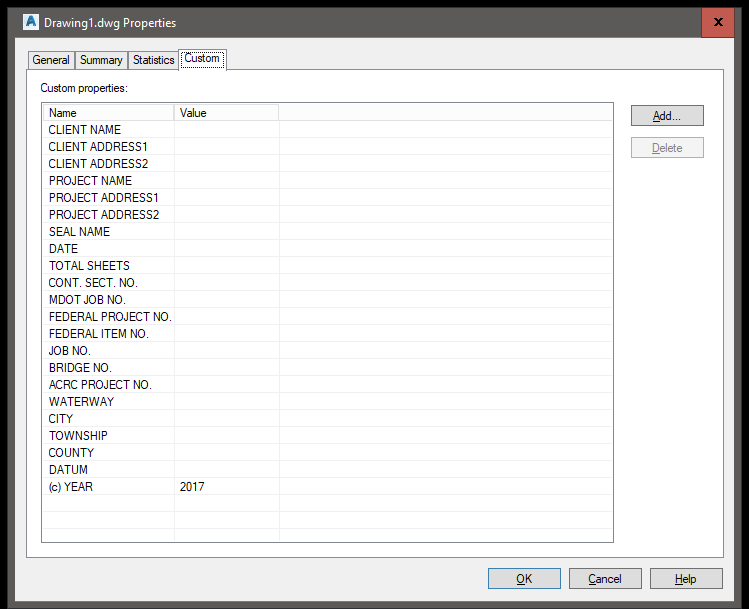Select the CONT. SECT. NO. row
749x609 pixels.
tap(327, 283)
